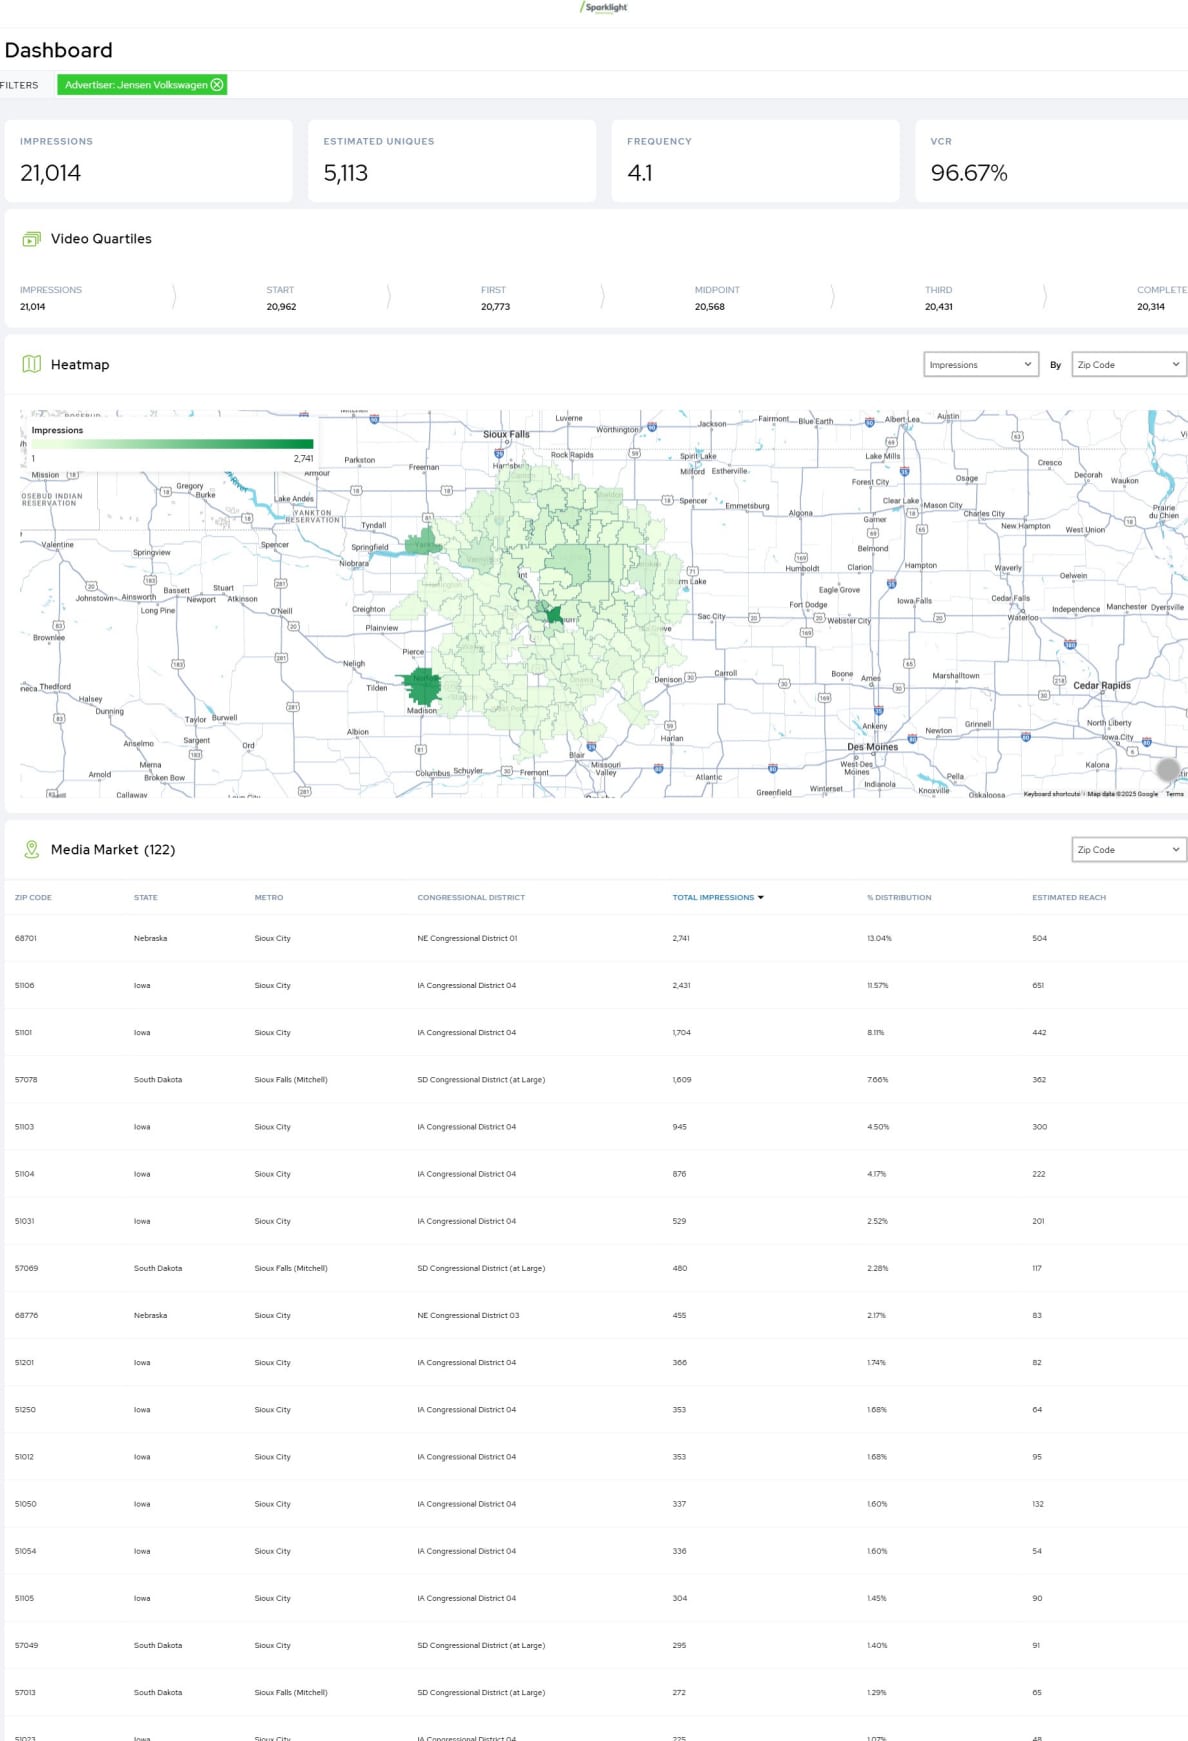Sort by Total Impressions column
1188x1741 pixels.
pyautogui.click(x=718, y=897)
